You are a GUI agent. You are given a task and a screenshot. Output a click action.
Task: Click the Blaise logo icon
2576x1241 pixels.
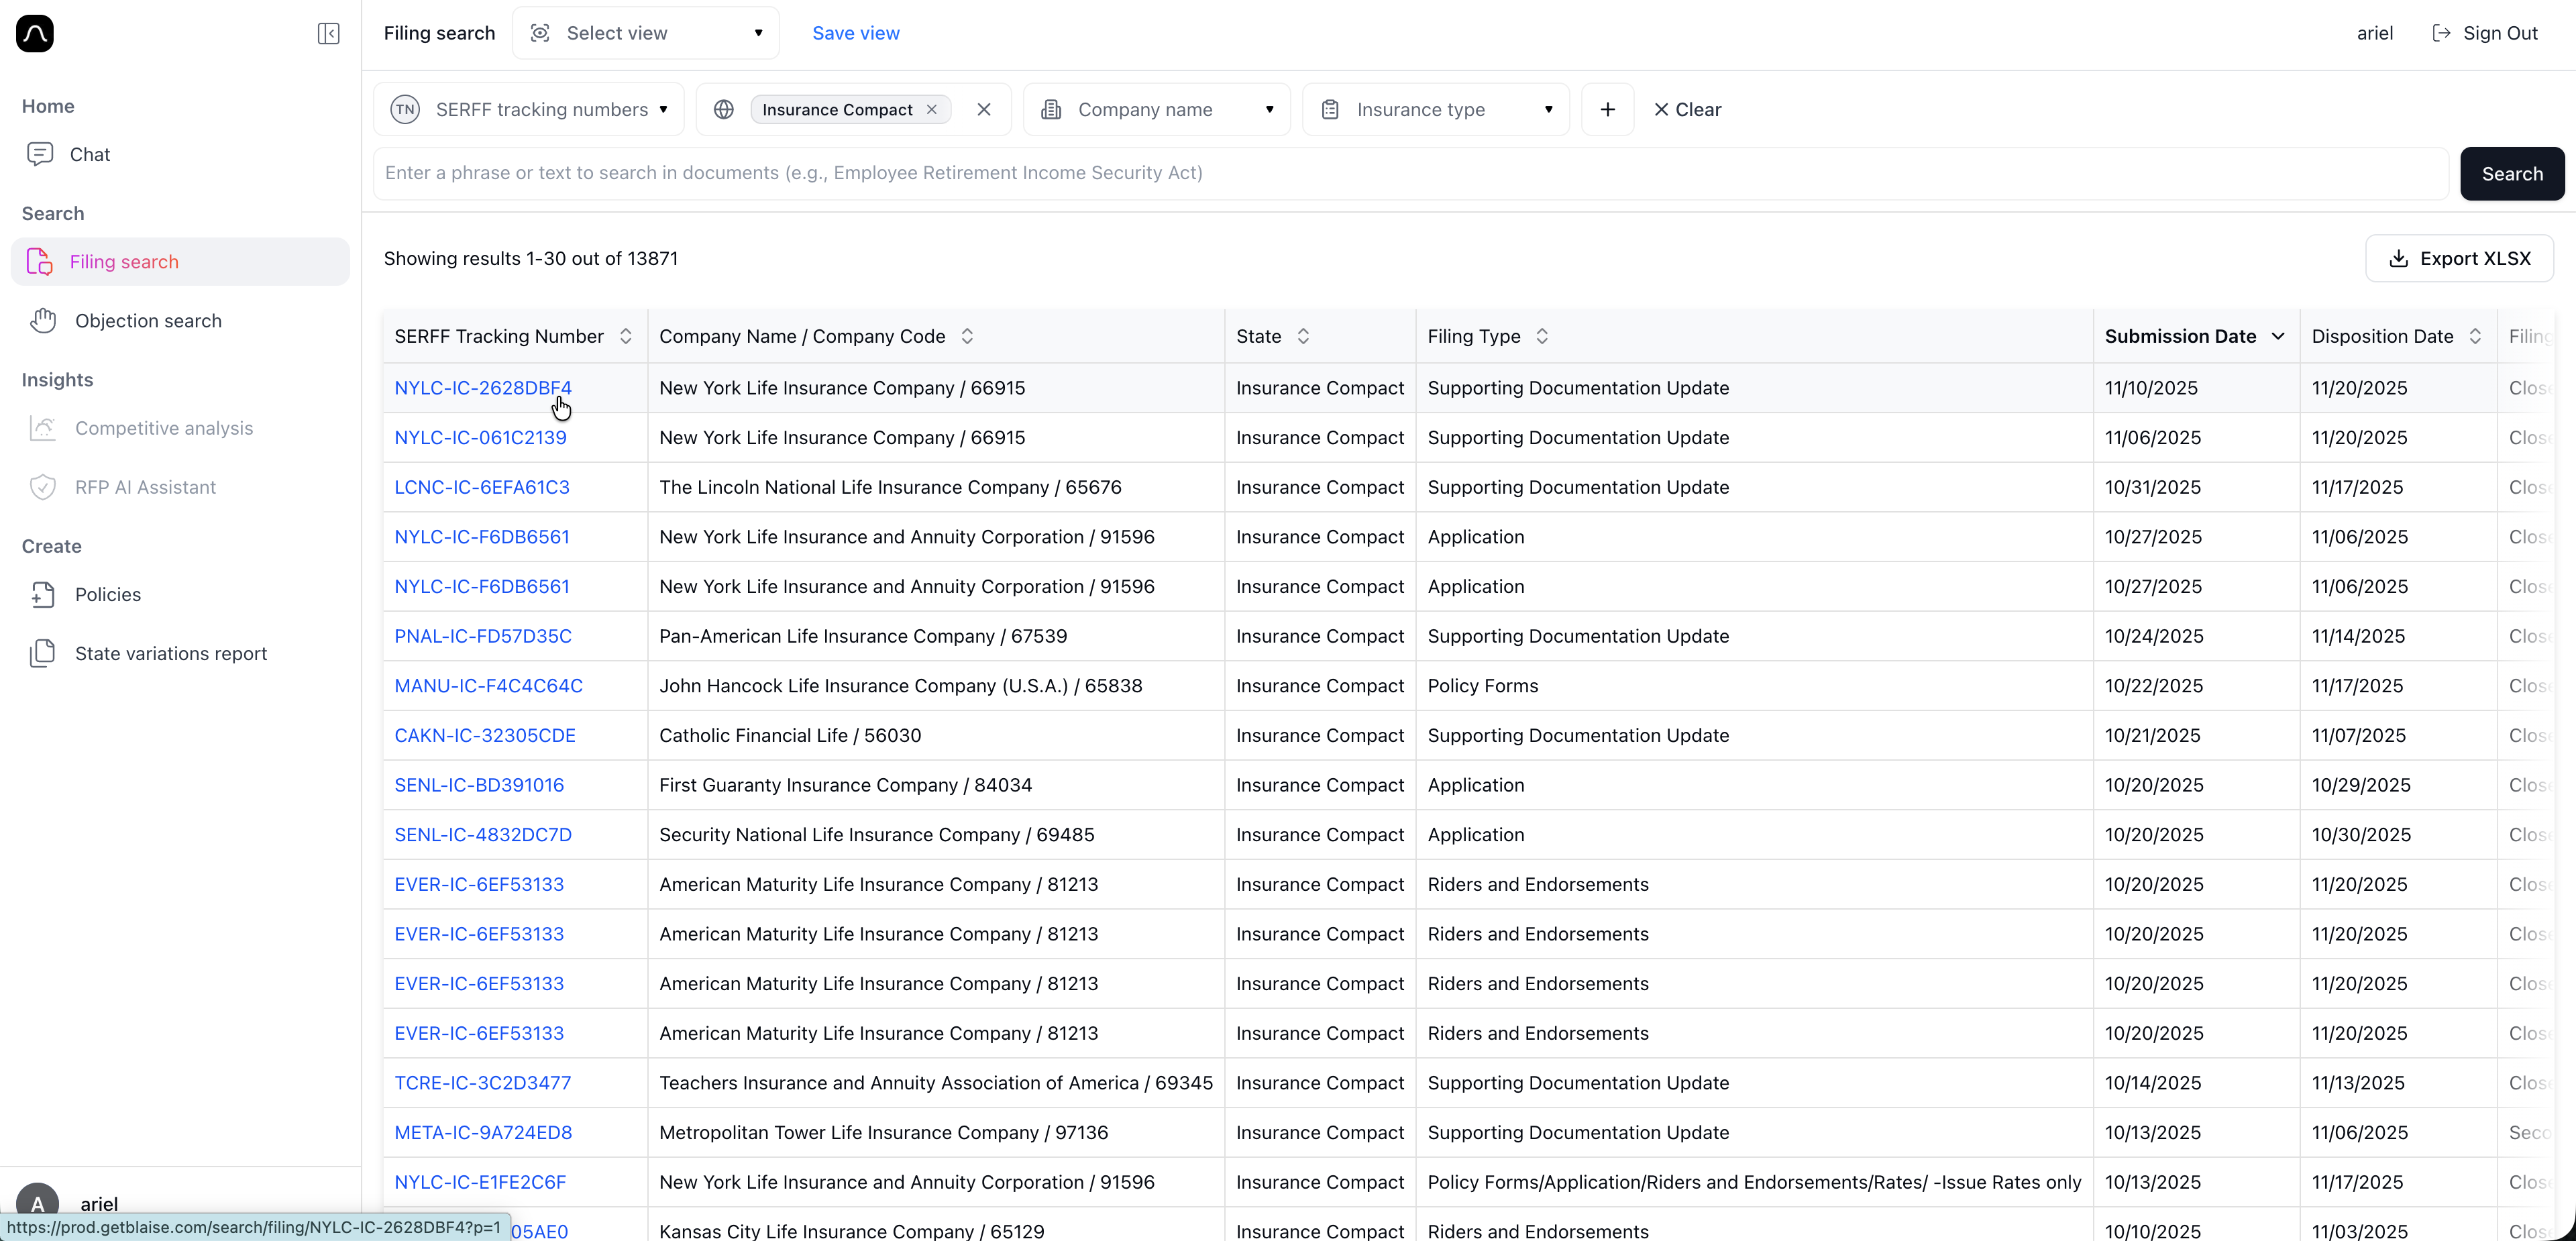click(x=35, y=34)
